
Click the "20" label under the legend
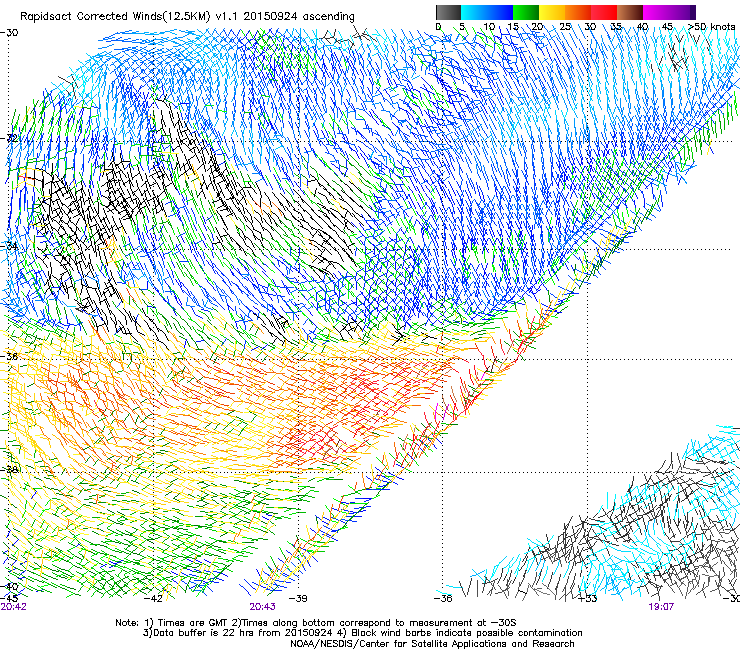click(538, 27)
